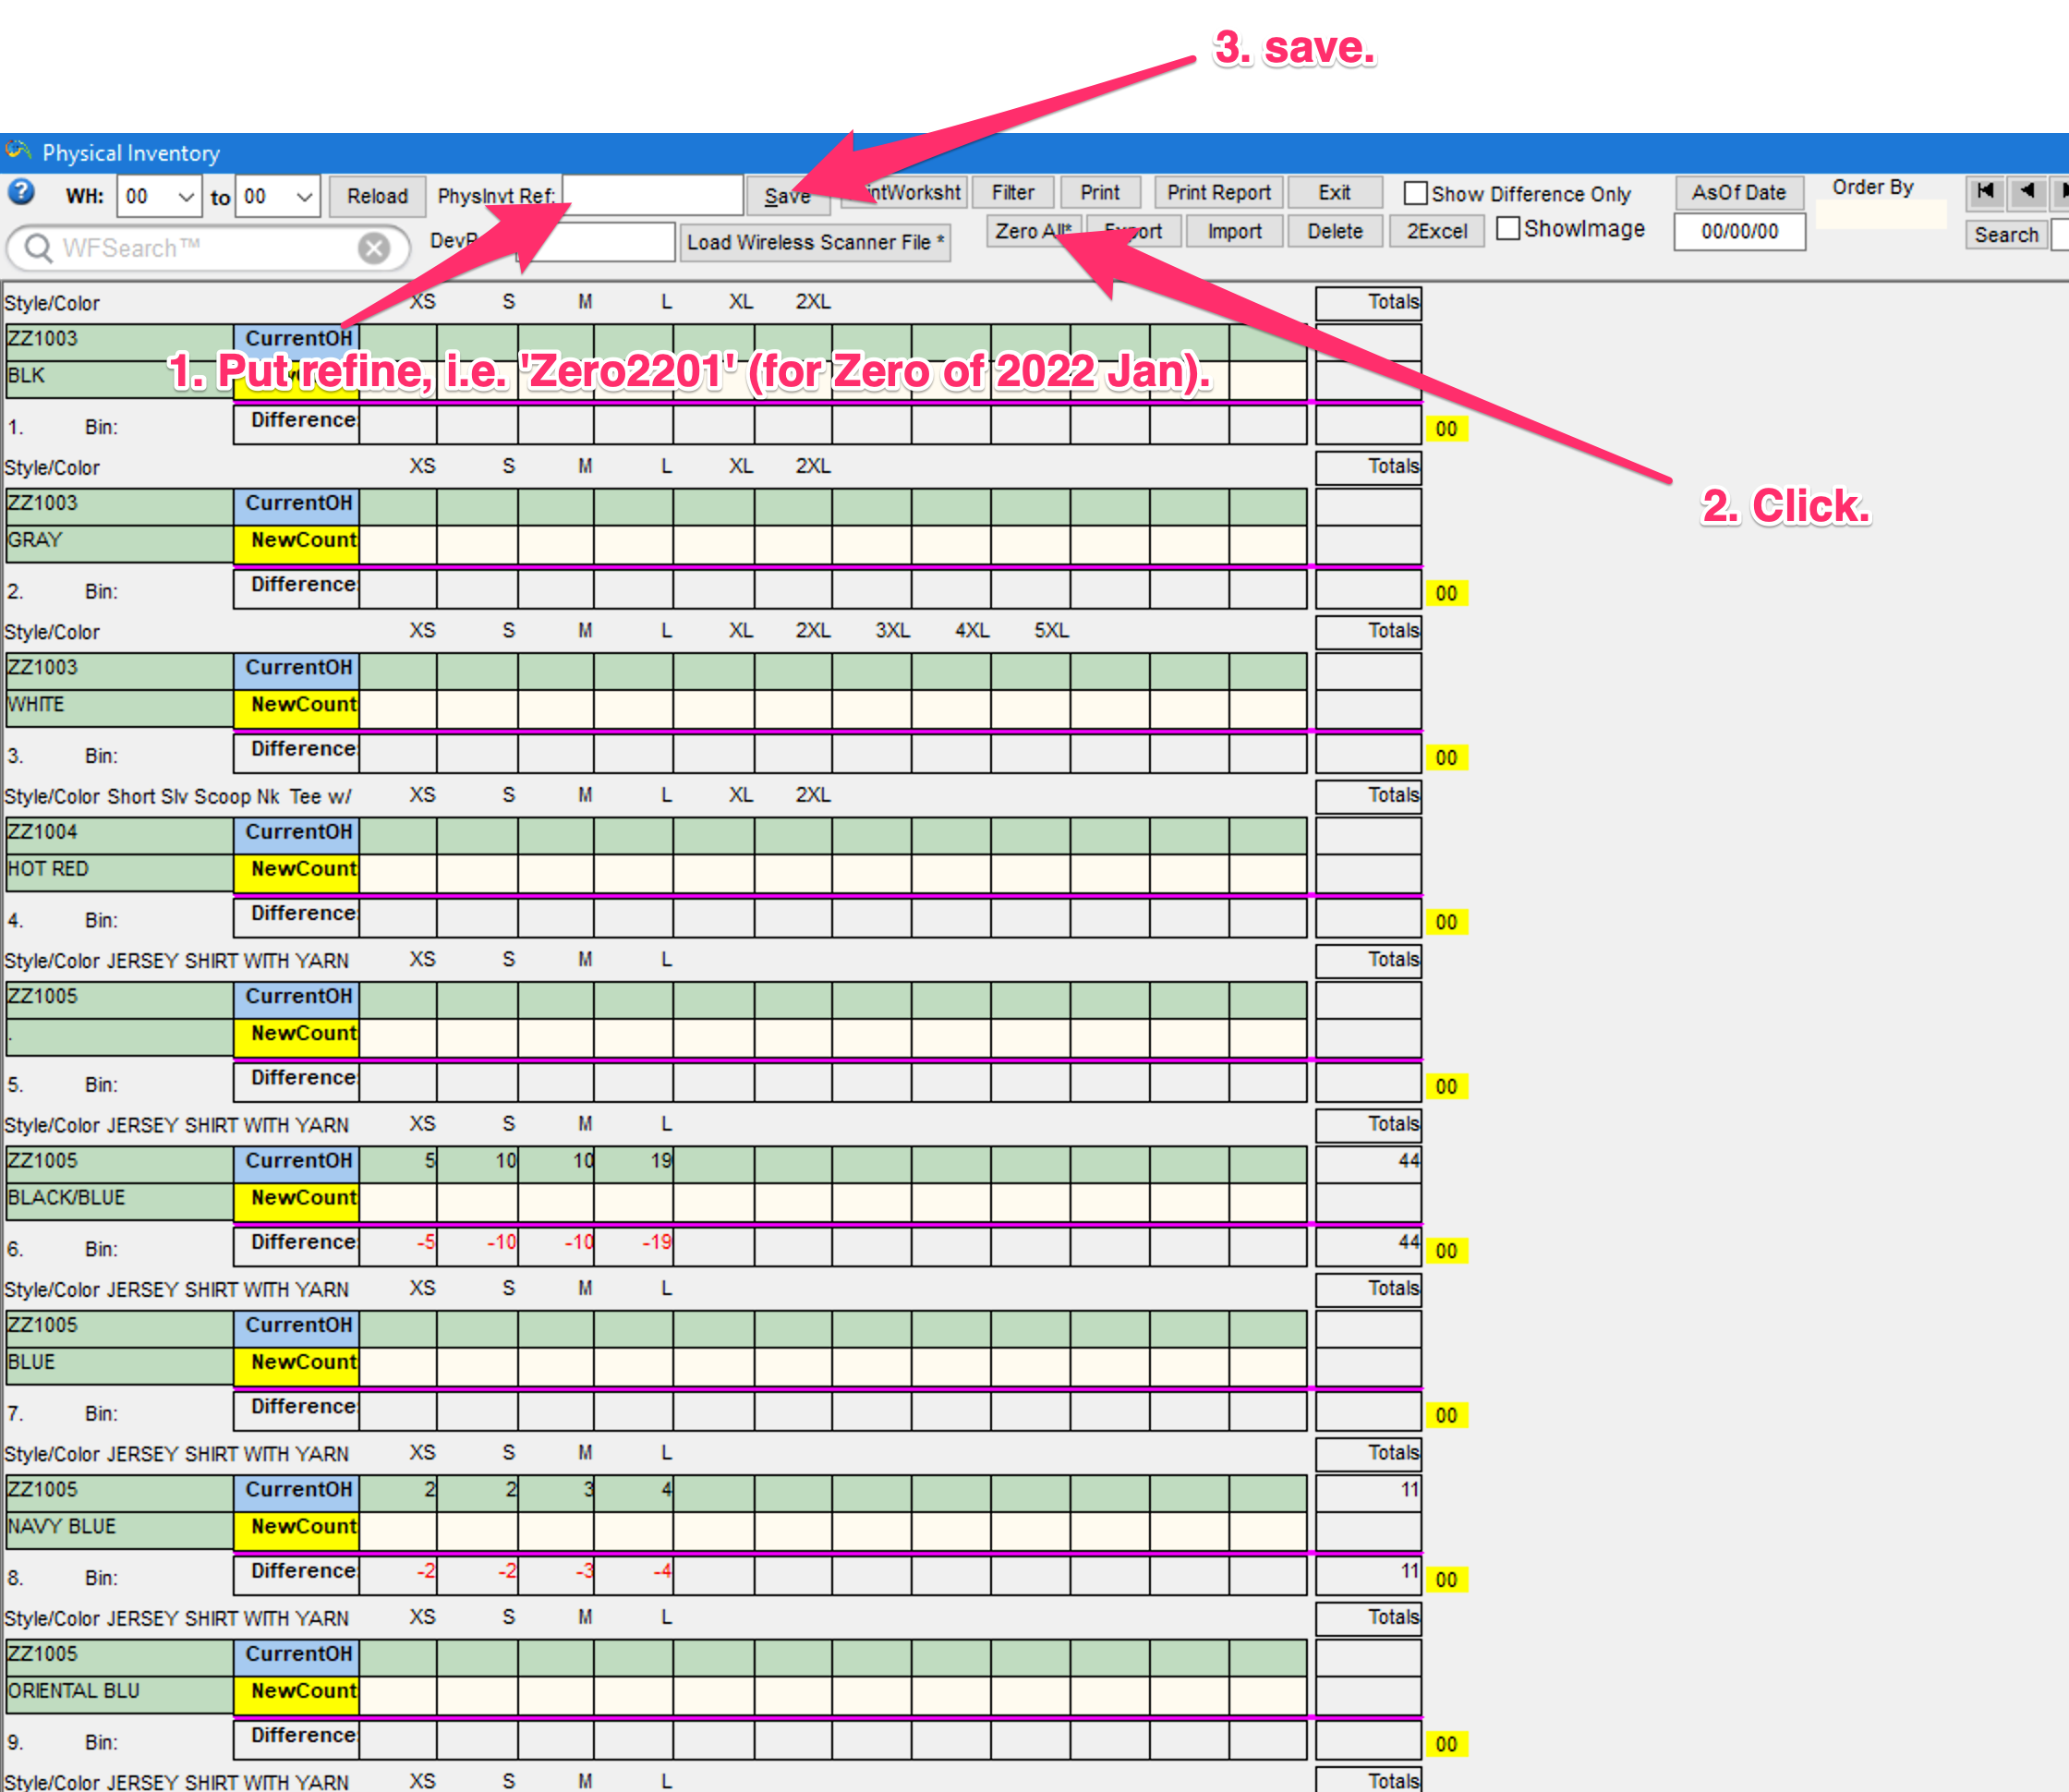The width and height of the screenshot is (2069, 1792).
Task: Toggle the ShowImage checkbox
Action: [x=1508, y=229]
